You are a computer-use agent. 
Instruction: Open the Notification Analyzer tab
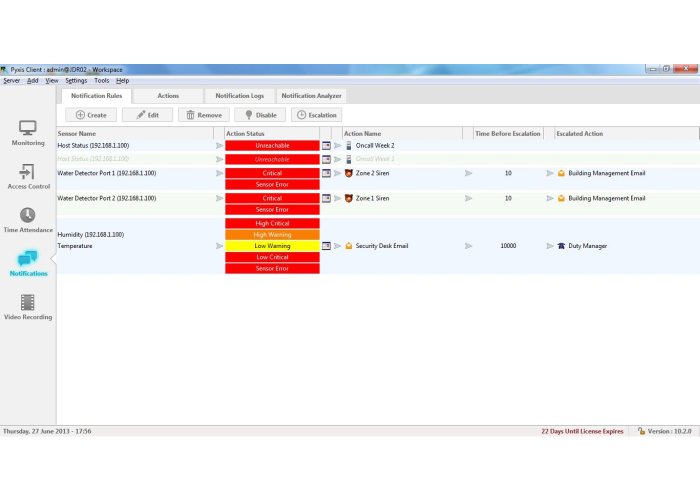311,96
